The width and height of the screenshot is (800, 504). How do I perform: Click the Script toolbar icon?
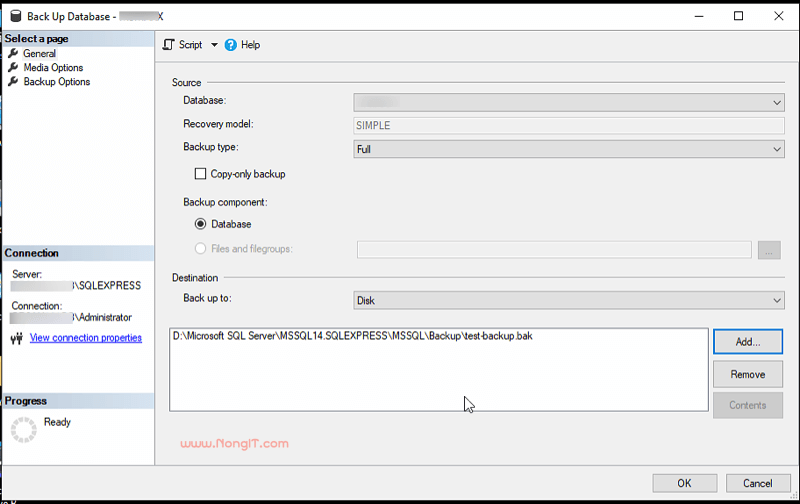(168, 45)
